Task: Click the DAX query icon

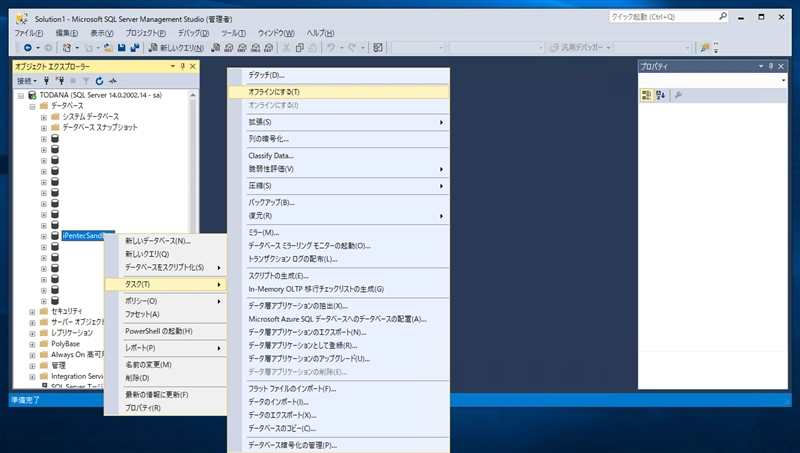Action: 268,47
